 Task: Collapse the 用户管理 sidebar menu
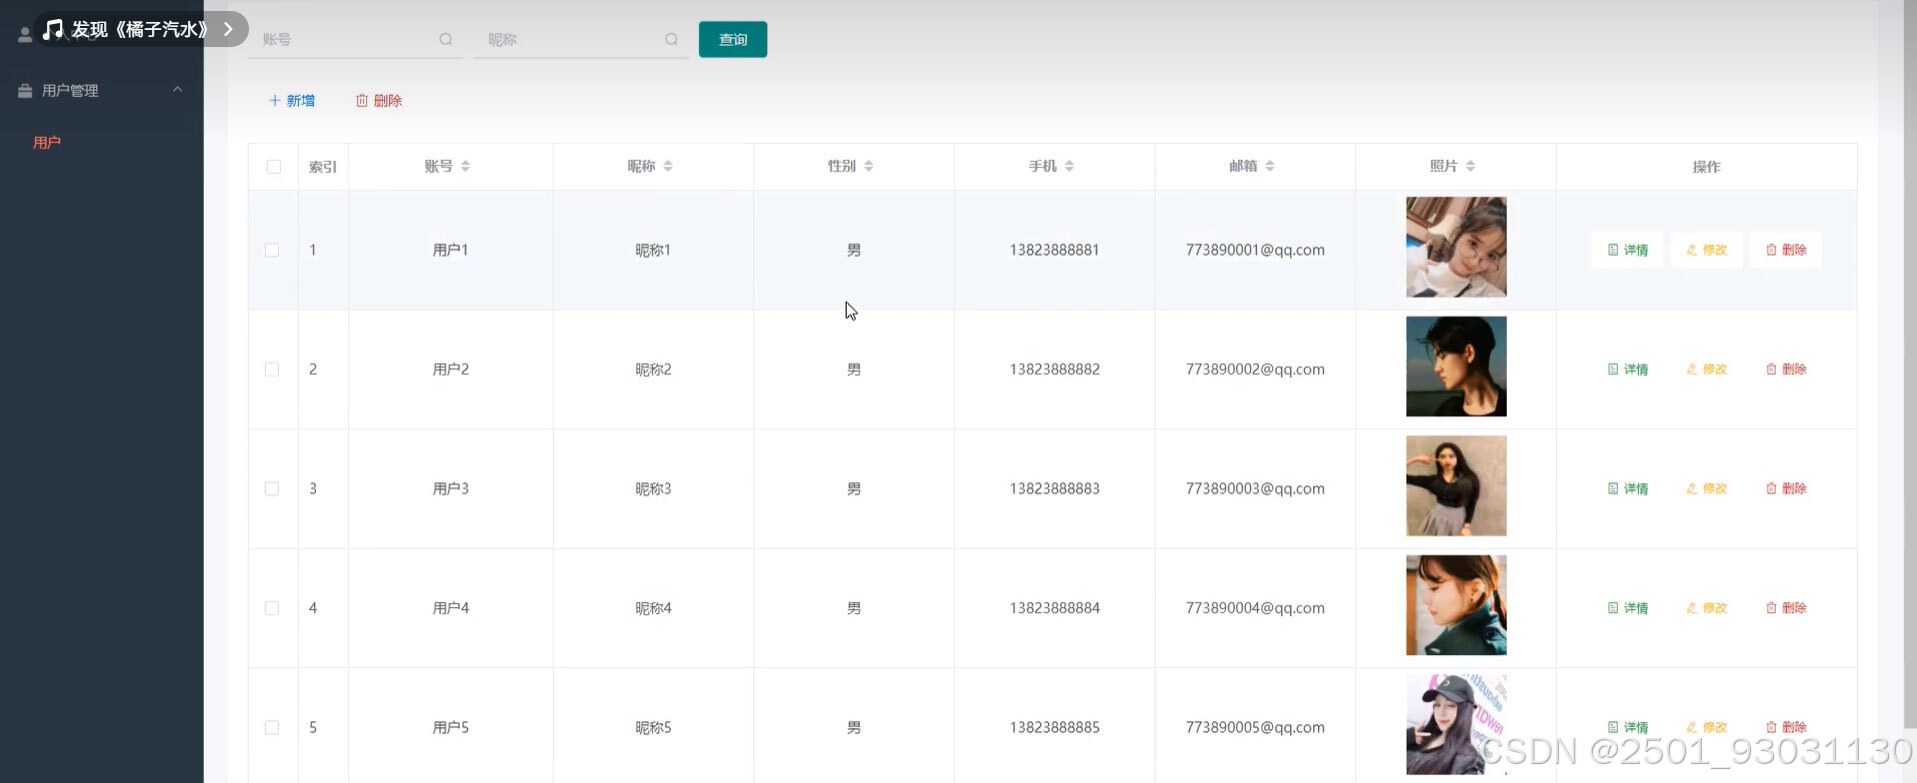101,90
